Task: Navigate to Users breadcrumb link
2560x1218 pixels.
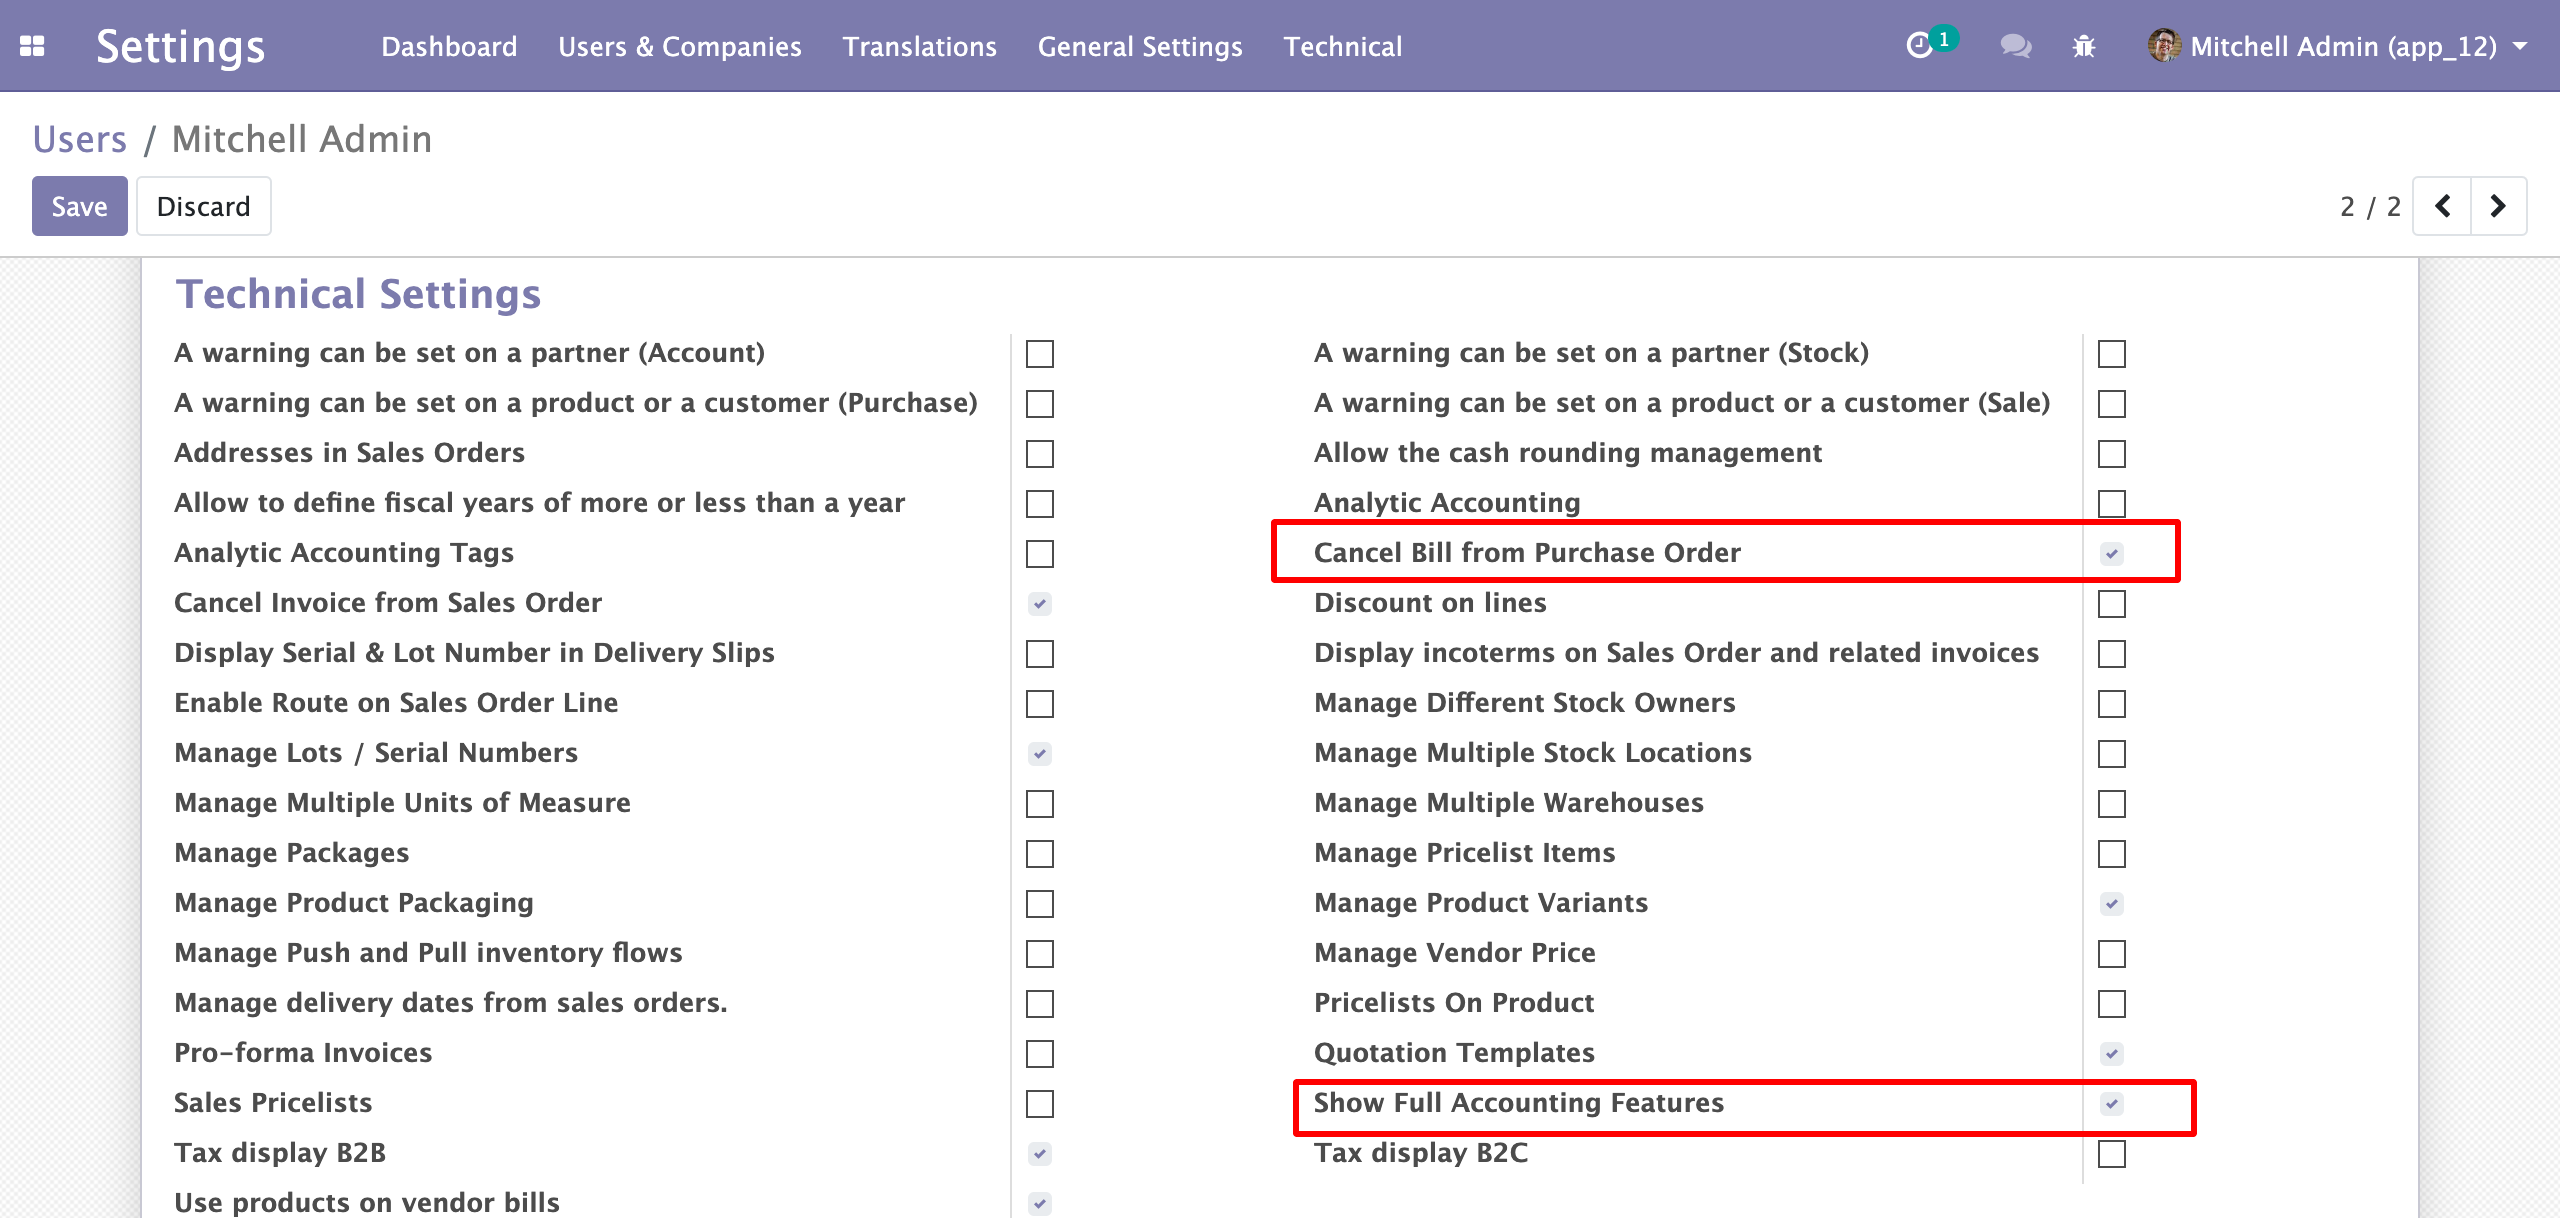Action: click(80, 139)
